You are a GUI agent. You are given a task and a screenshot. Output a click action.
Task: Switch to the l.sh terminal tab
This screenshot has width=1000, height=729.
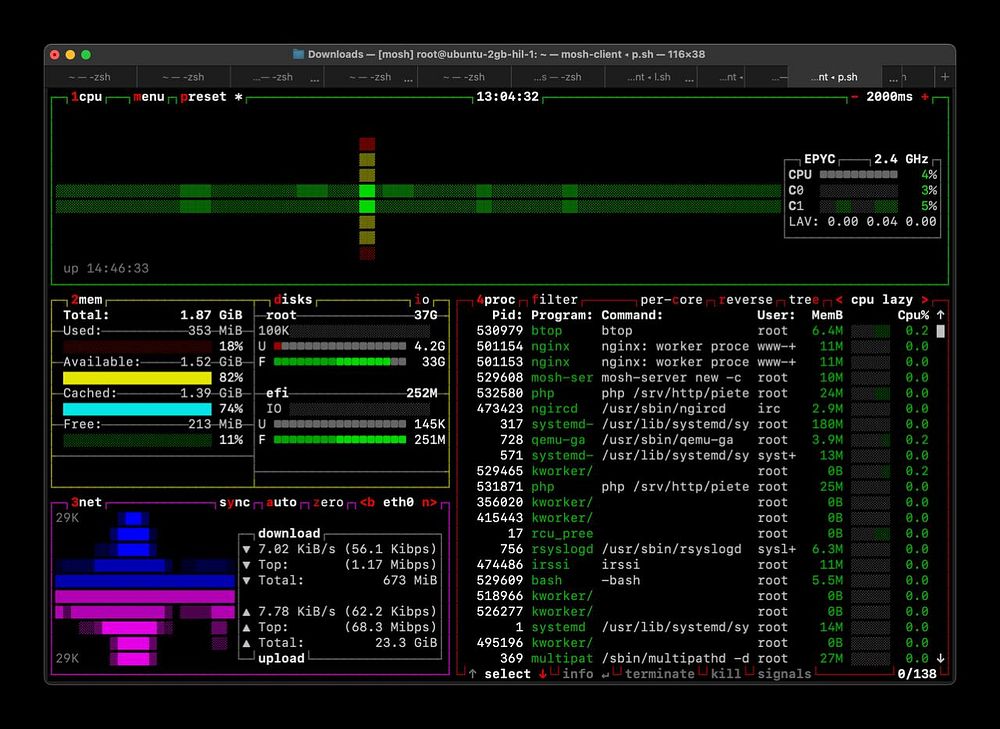coord(649,77)
